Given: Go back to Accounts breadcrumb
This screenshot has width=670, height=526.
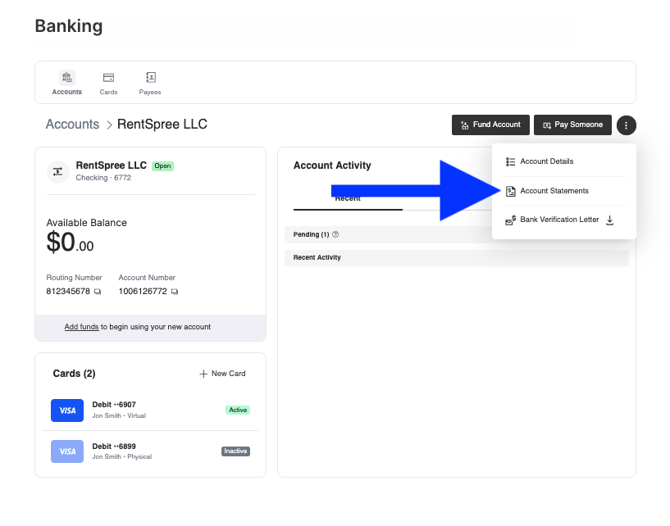Looking at the screenshot, I should click(x=72, y=125).
